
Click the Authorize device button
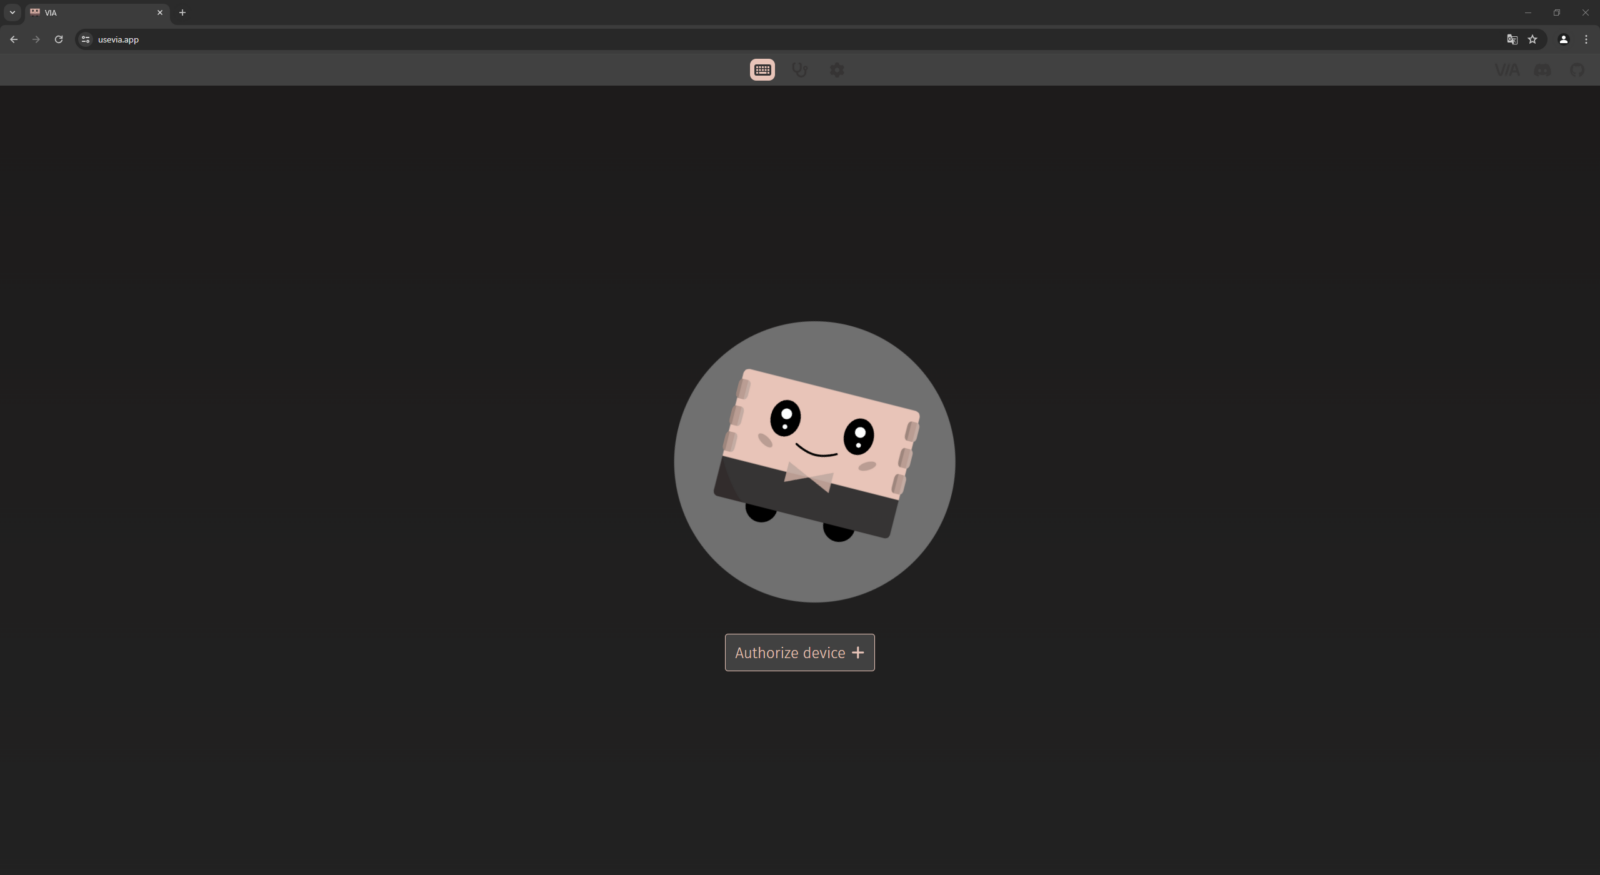coord(800,652)
